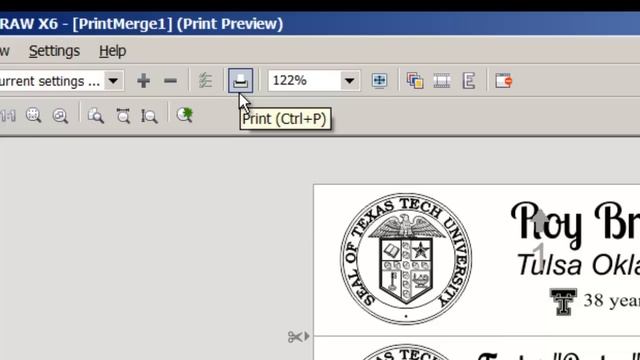Click the filmstrip invert/mirror icon
The image size is (640, 360).
[x=442, y=80]
